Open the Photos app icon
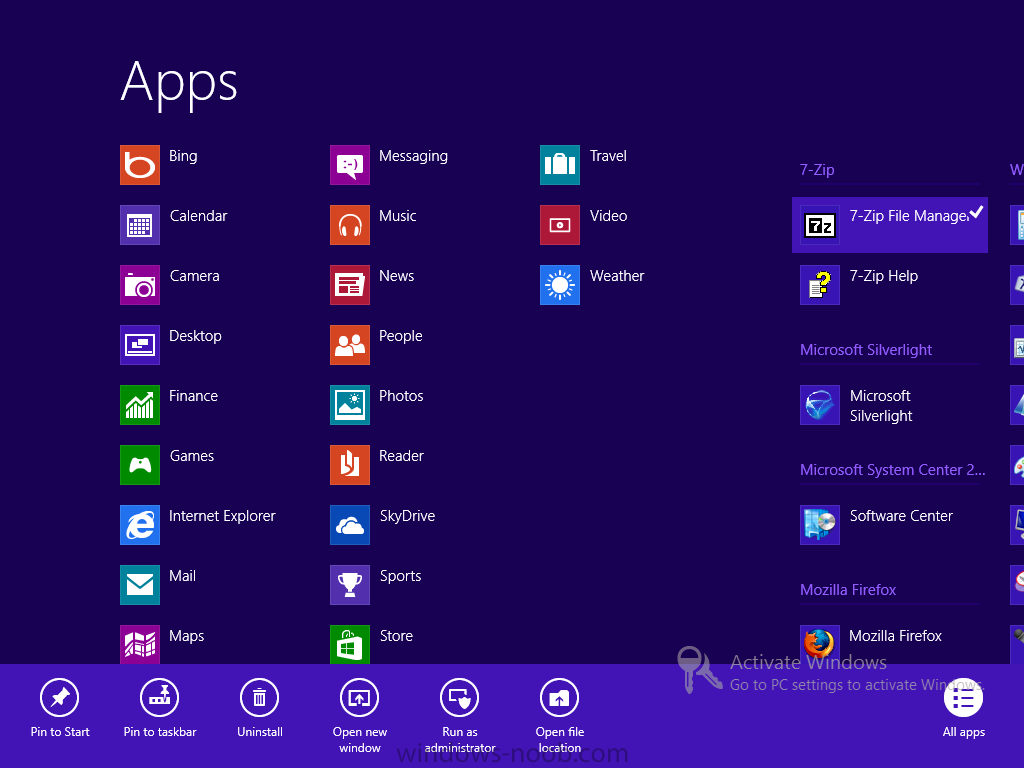Viewport: 1024px width, 768px height. (x=350, y=405)
